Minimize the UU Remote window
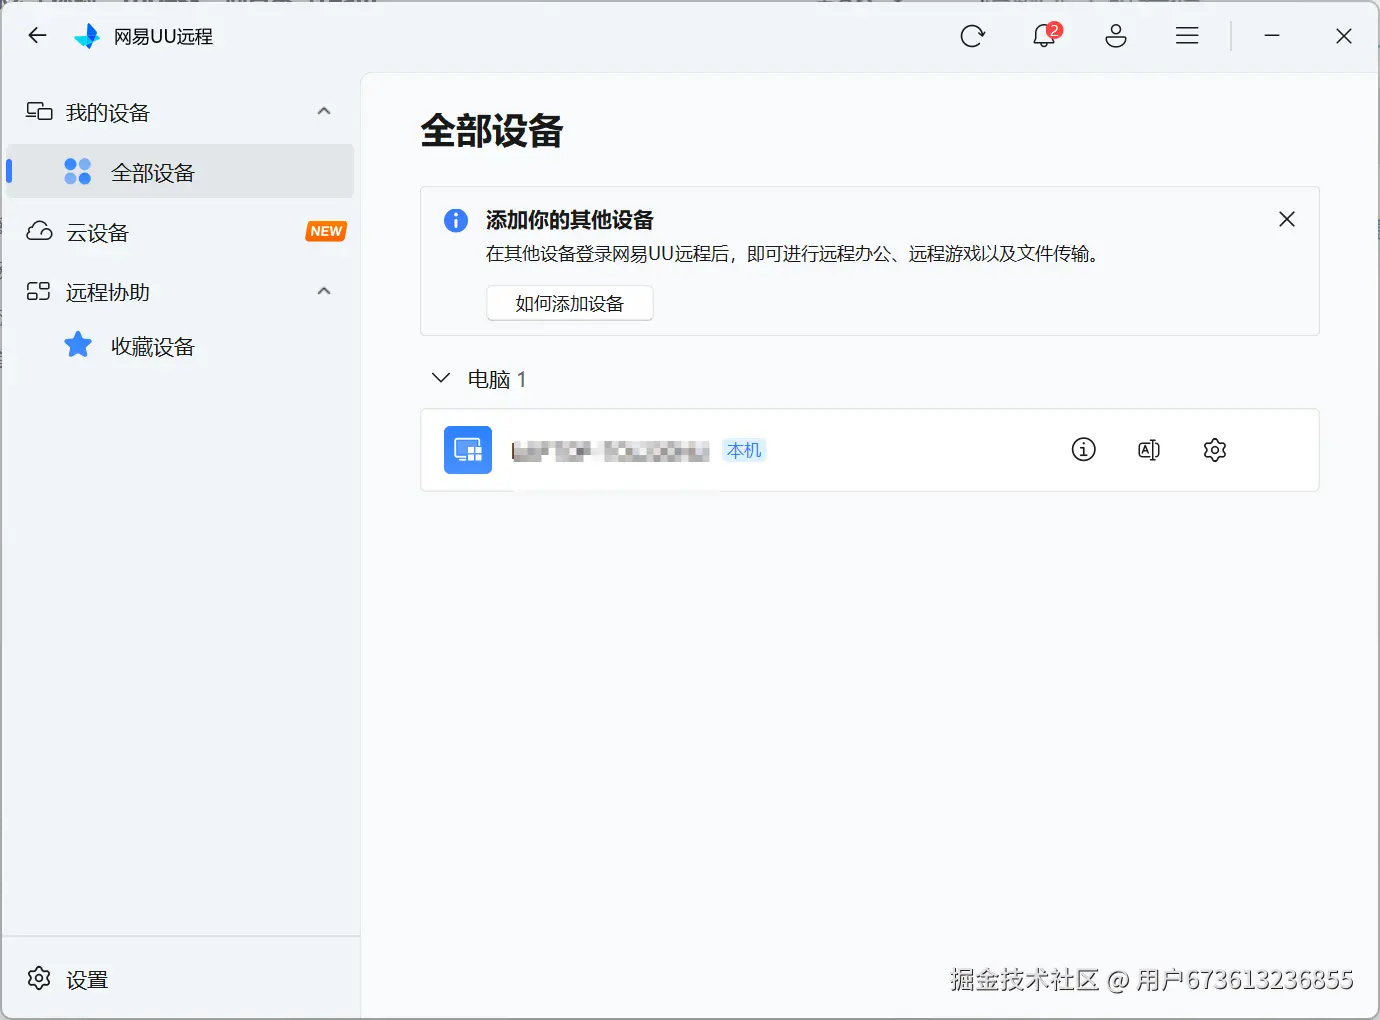The height and width of the screenshot is (1020, 1380). [x=1272, y=36]
